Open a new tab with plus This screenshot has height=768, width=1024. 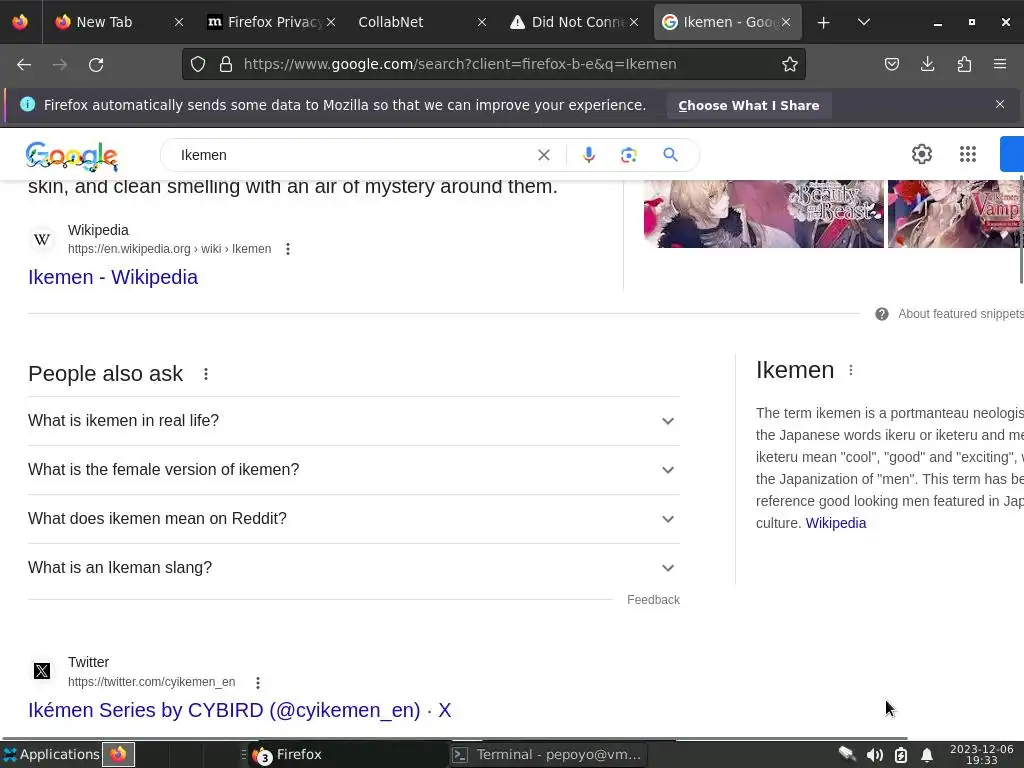[x=824, y=23]
